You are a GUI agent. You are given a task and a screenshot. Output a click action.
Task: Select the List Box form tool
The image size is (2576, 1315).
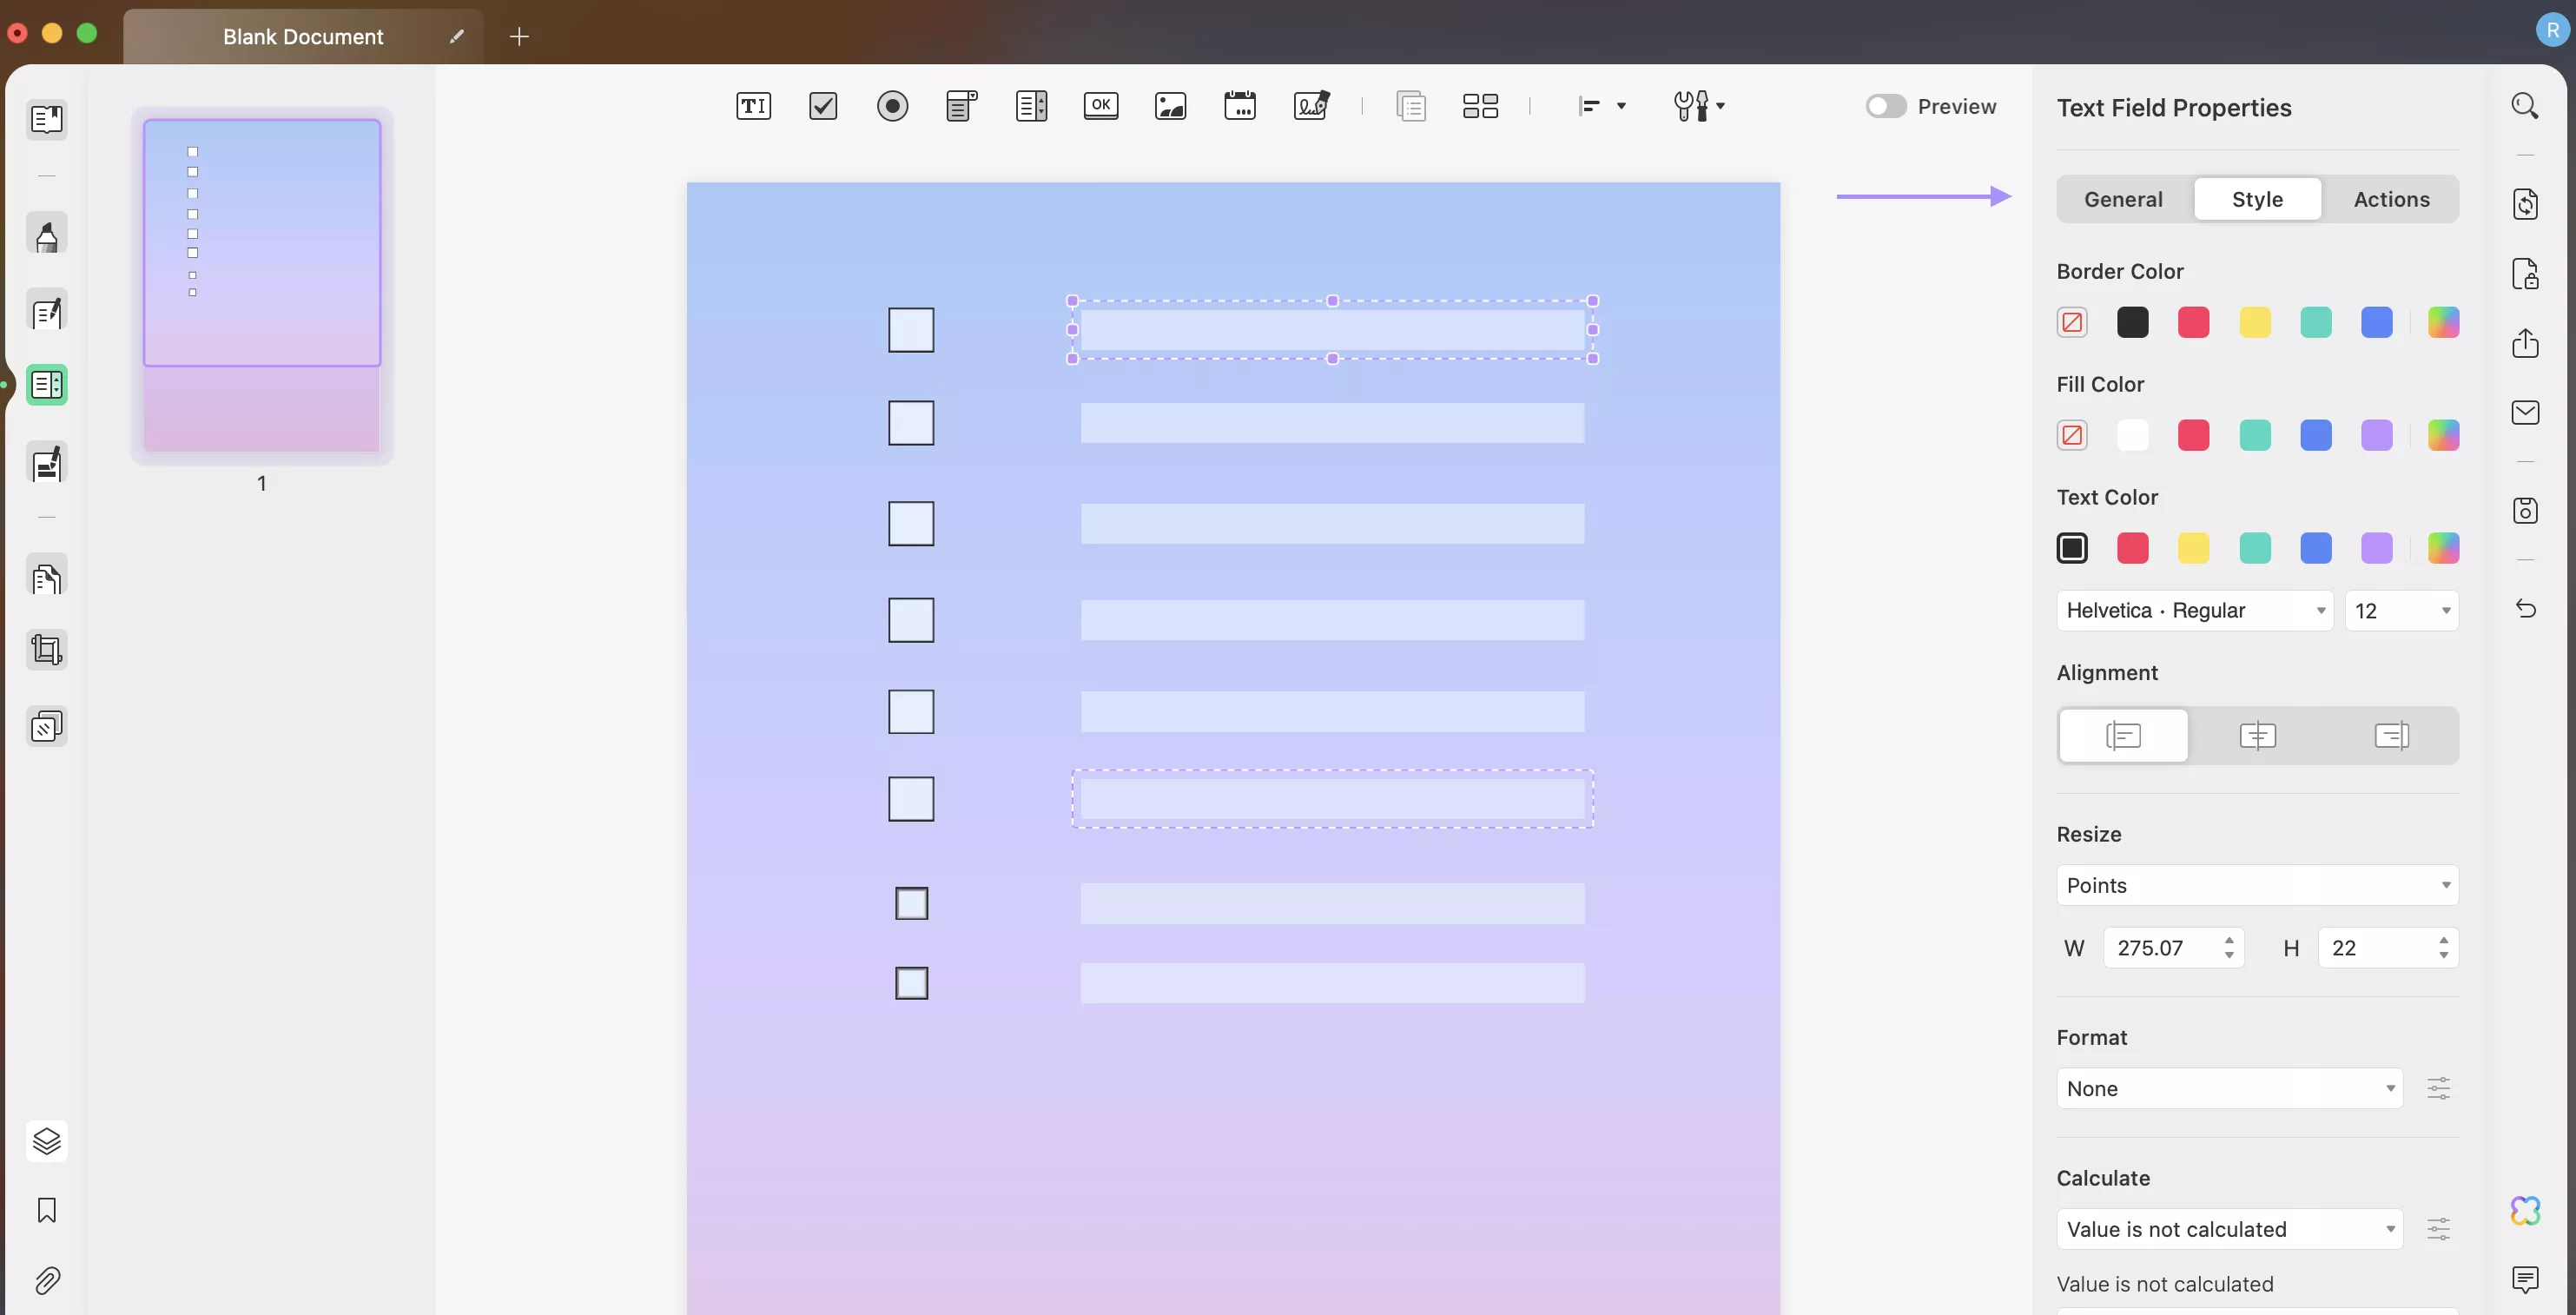point(1031,106)
